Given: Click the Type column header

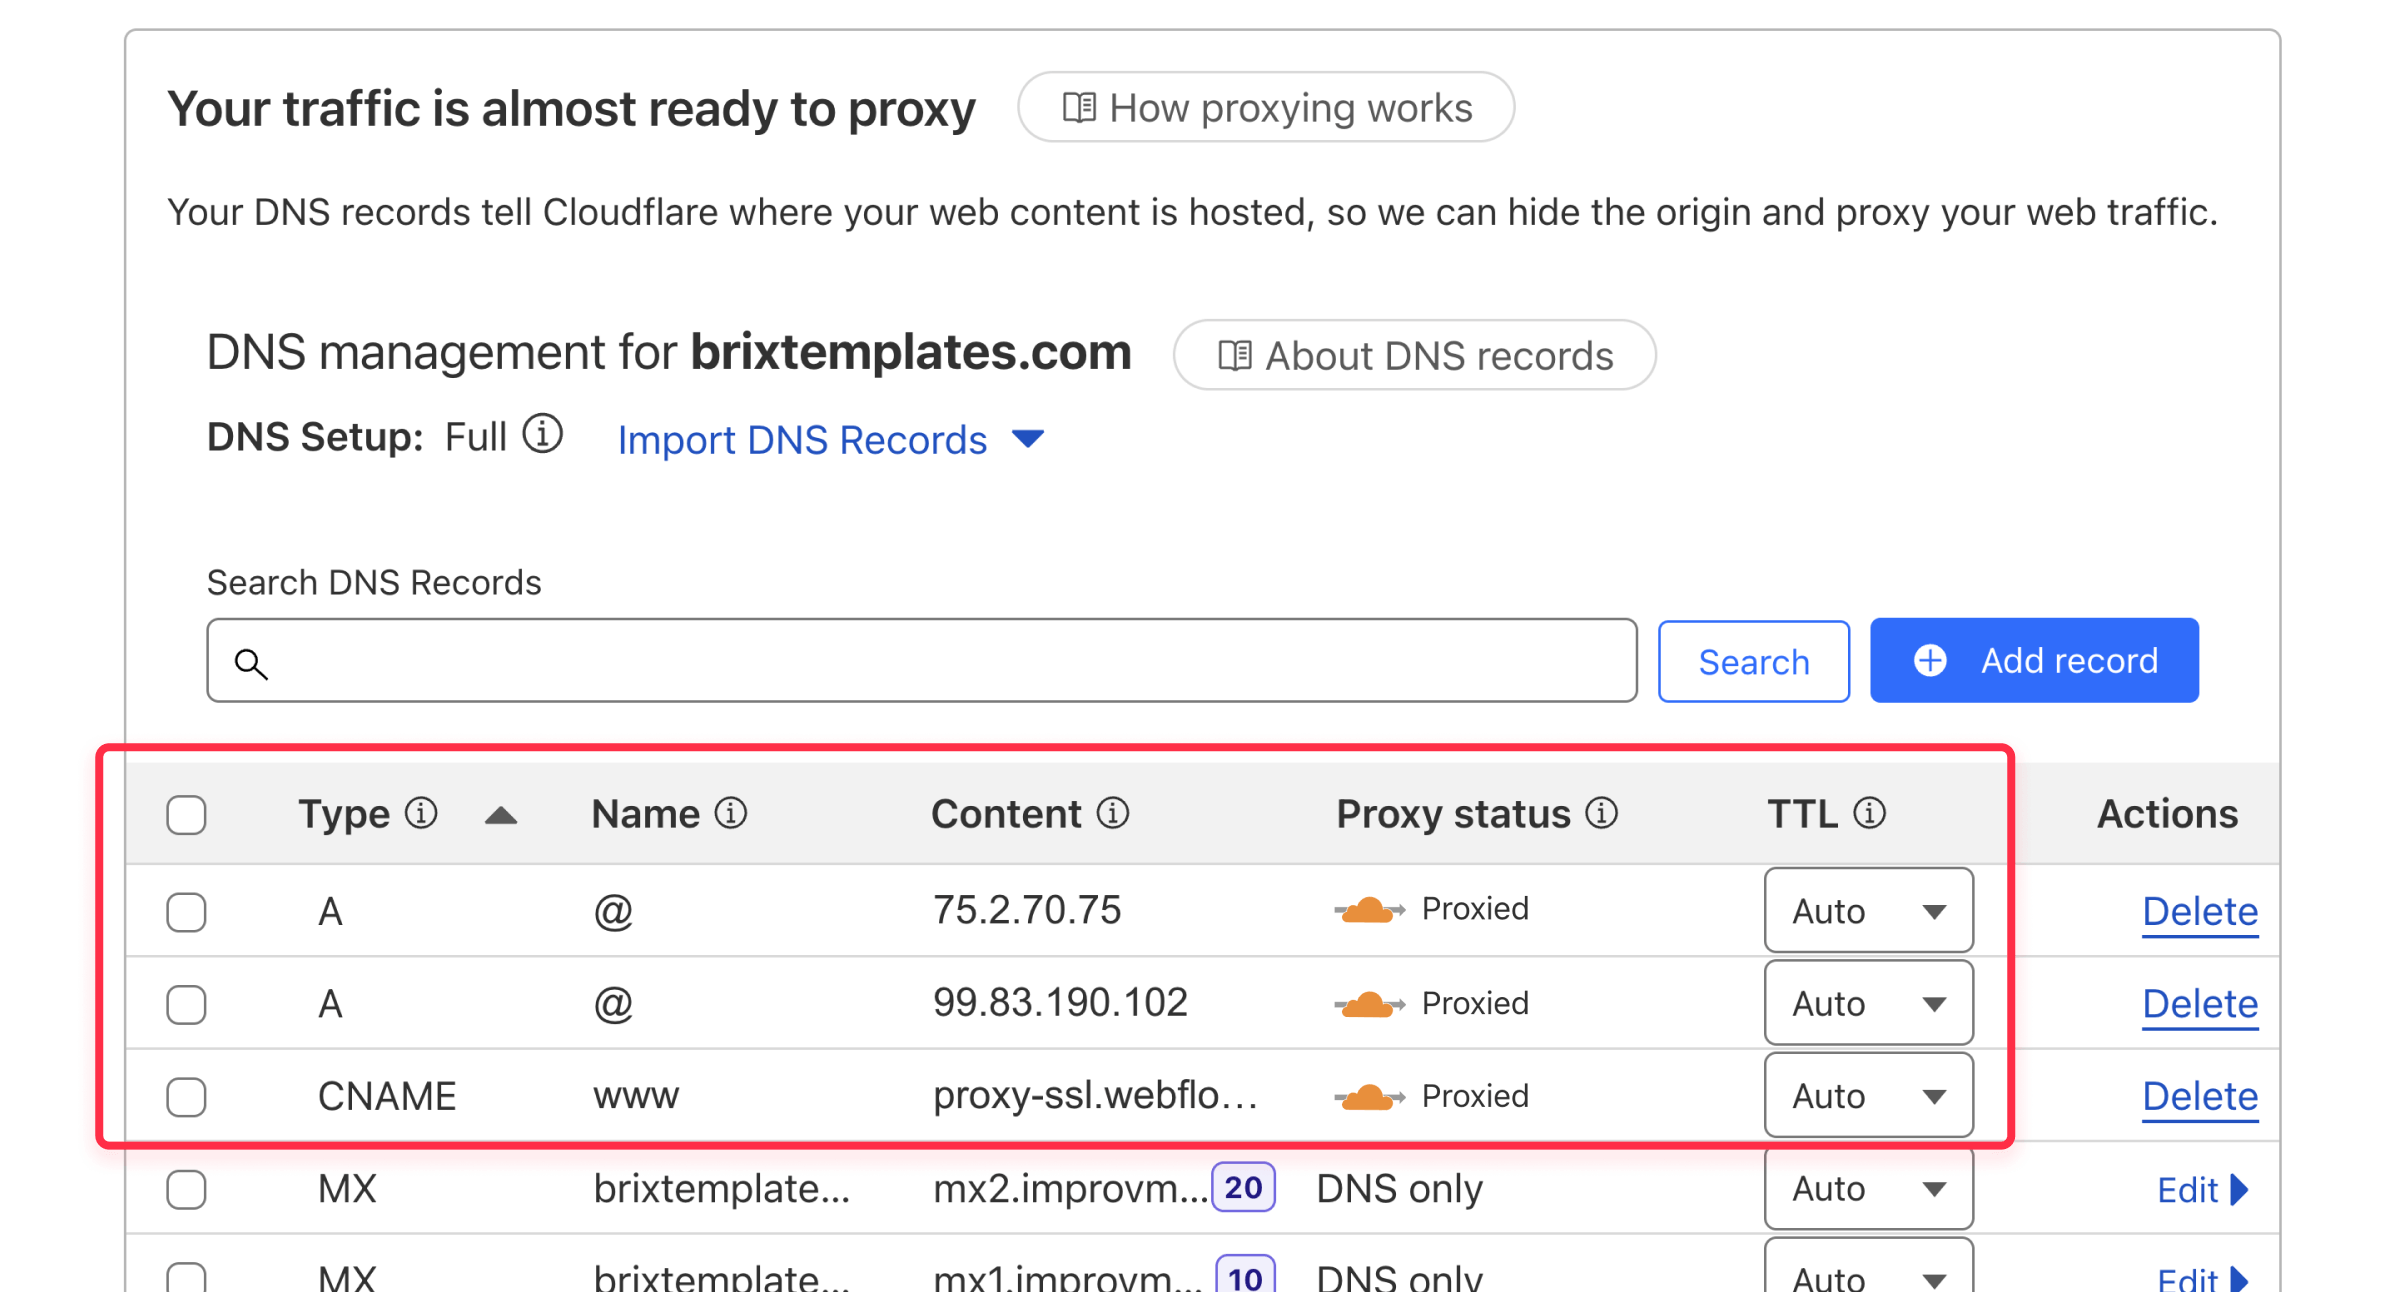Looking at the screenshot, I should pos(344,814).
